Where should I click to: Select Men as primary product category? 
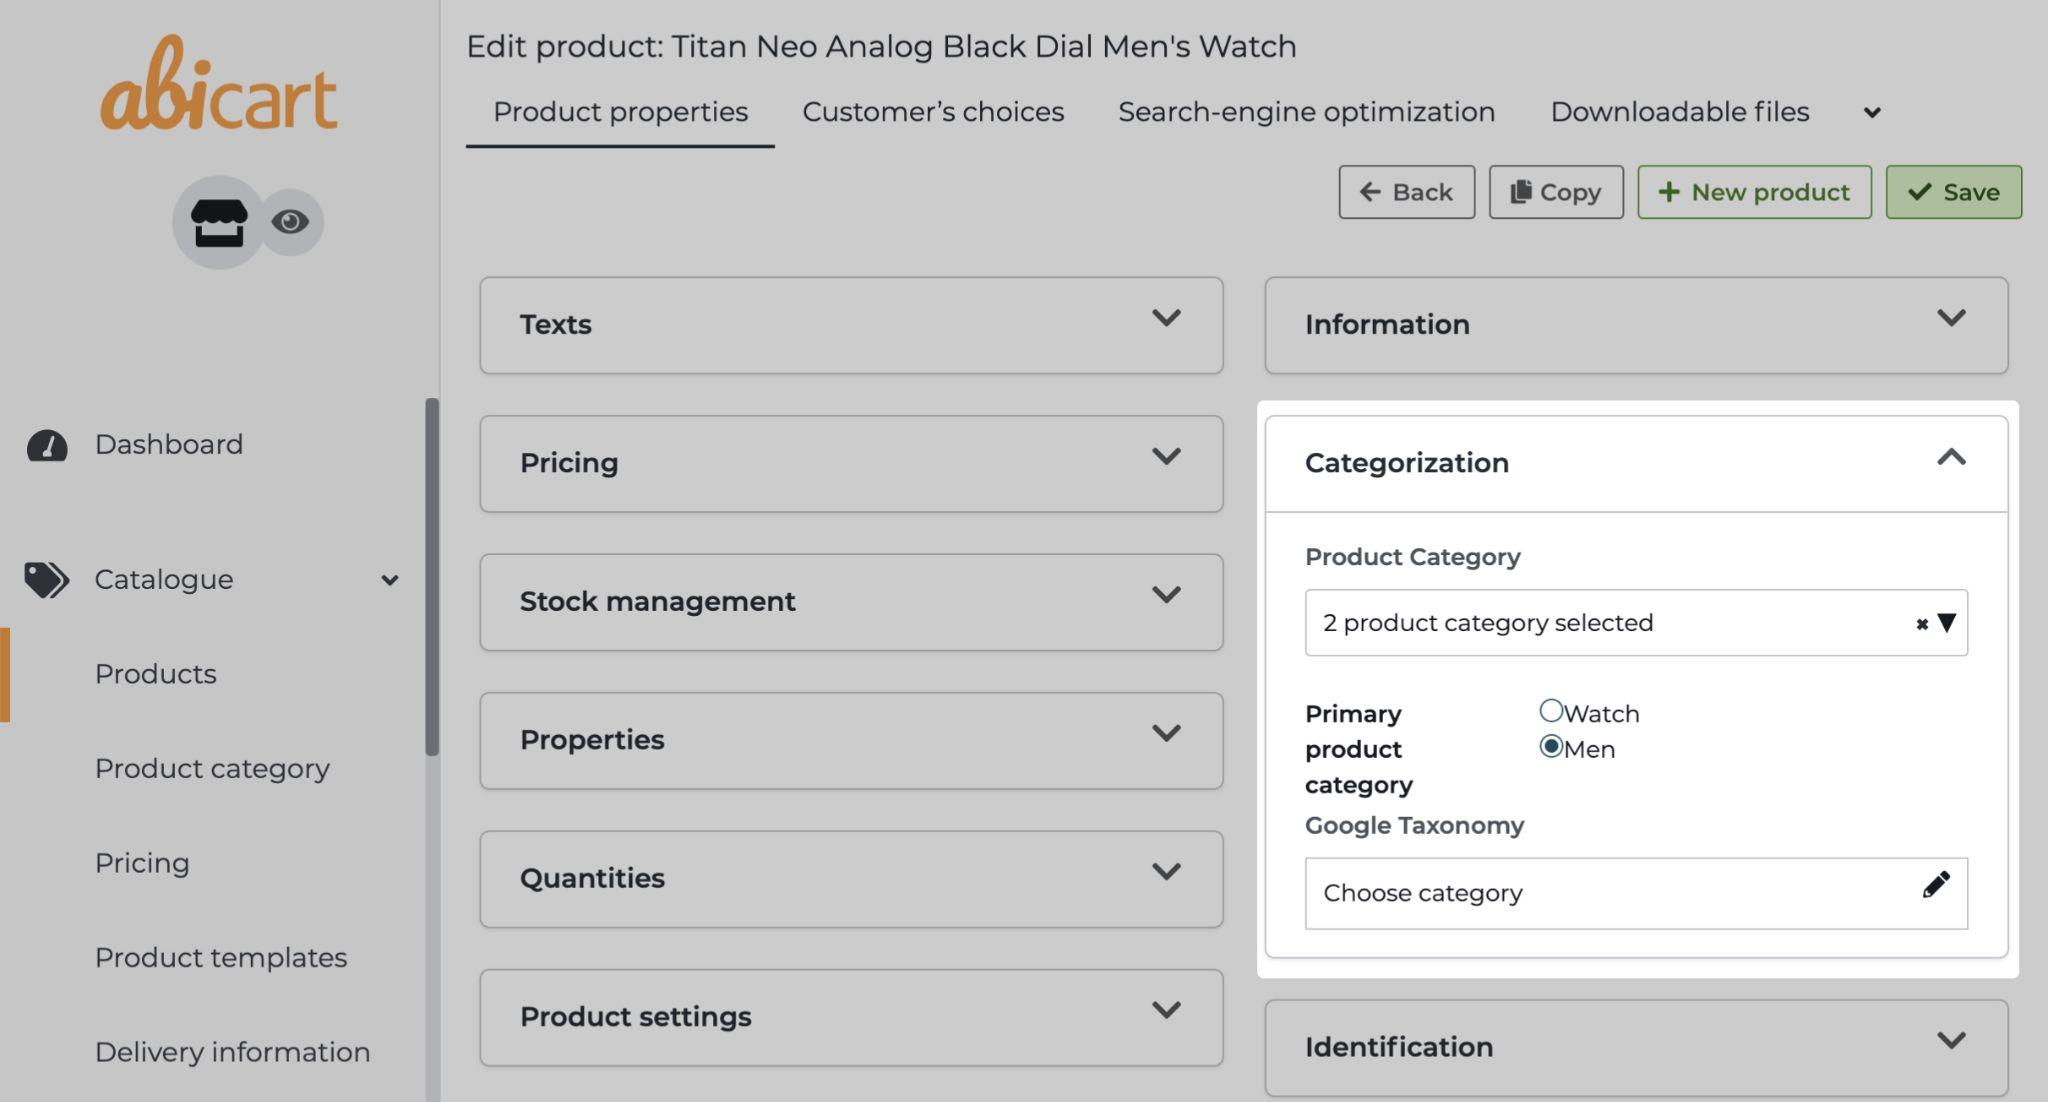point(1551,747)
